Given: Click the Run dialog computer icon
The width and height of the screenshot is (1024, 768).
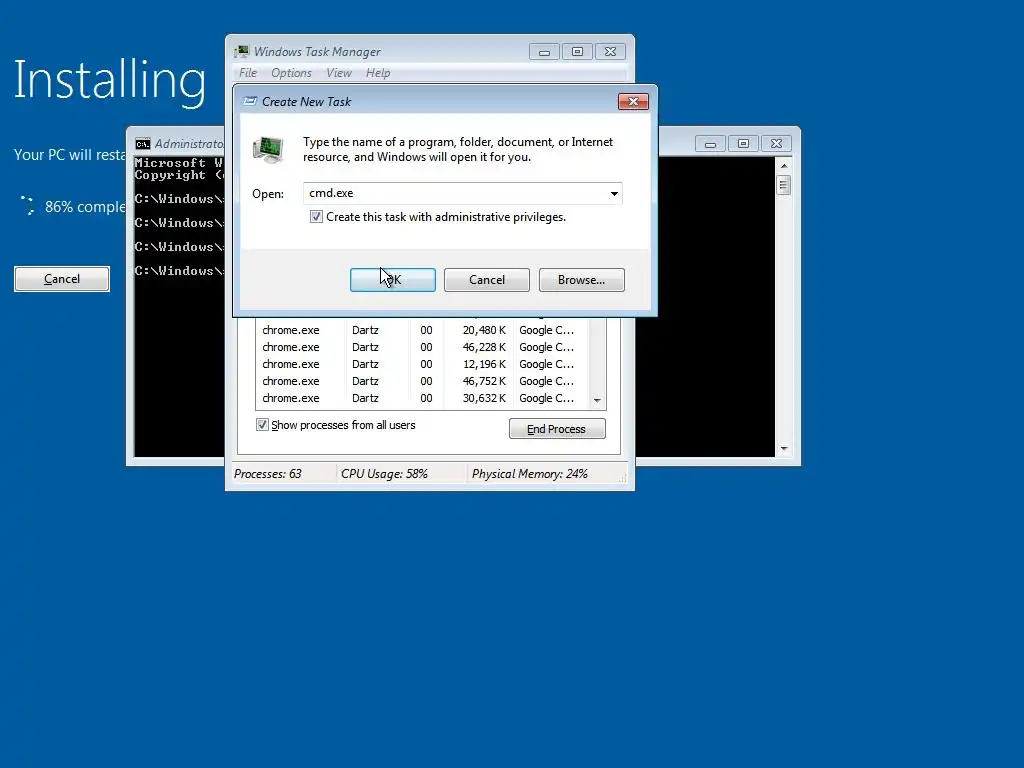Looking at the screenshot, I should pyautogui.click(x=268, y=150).
